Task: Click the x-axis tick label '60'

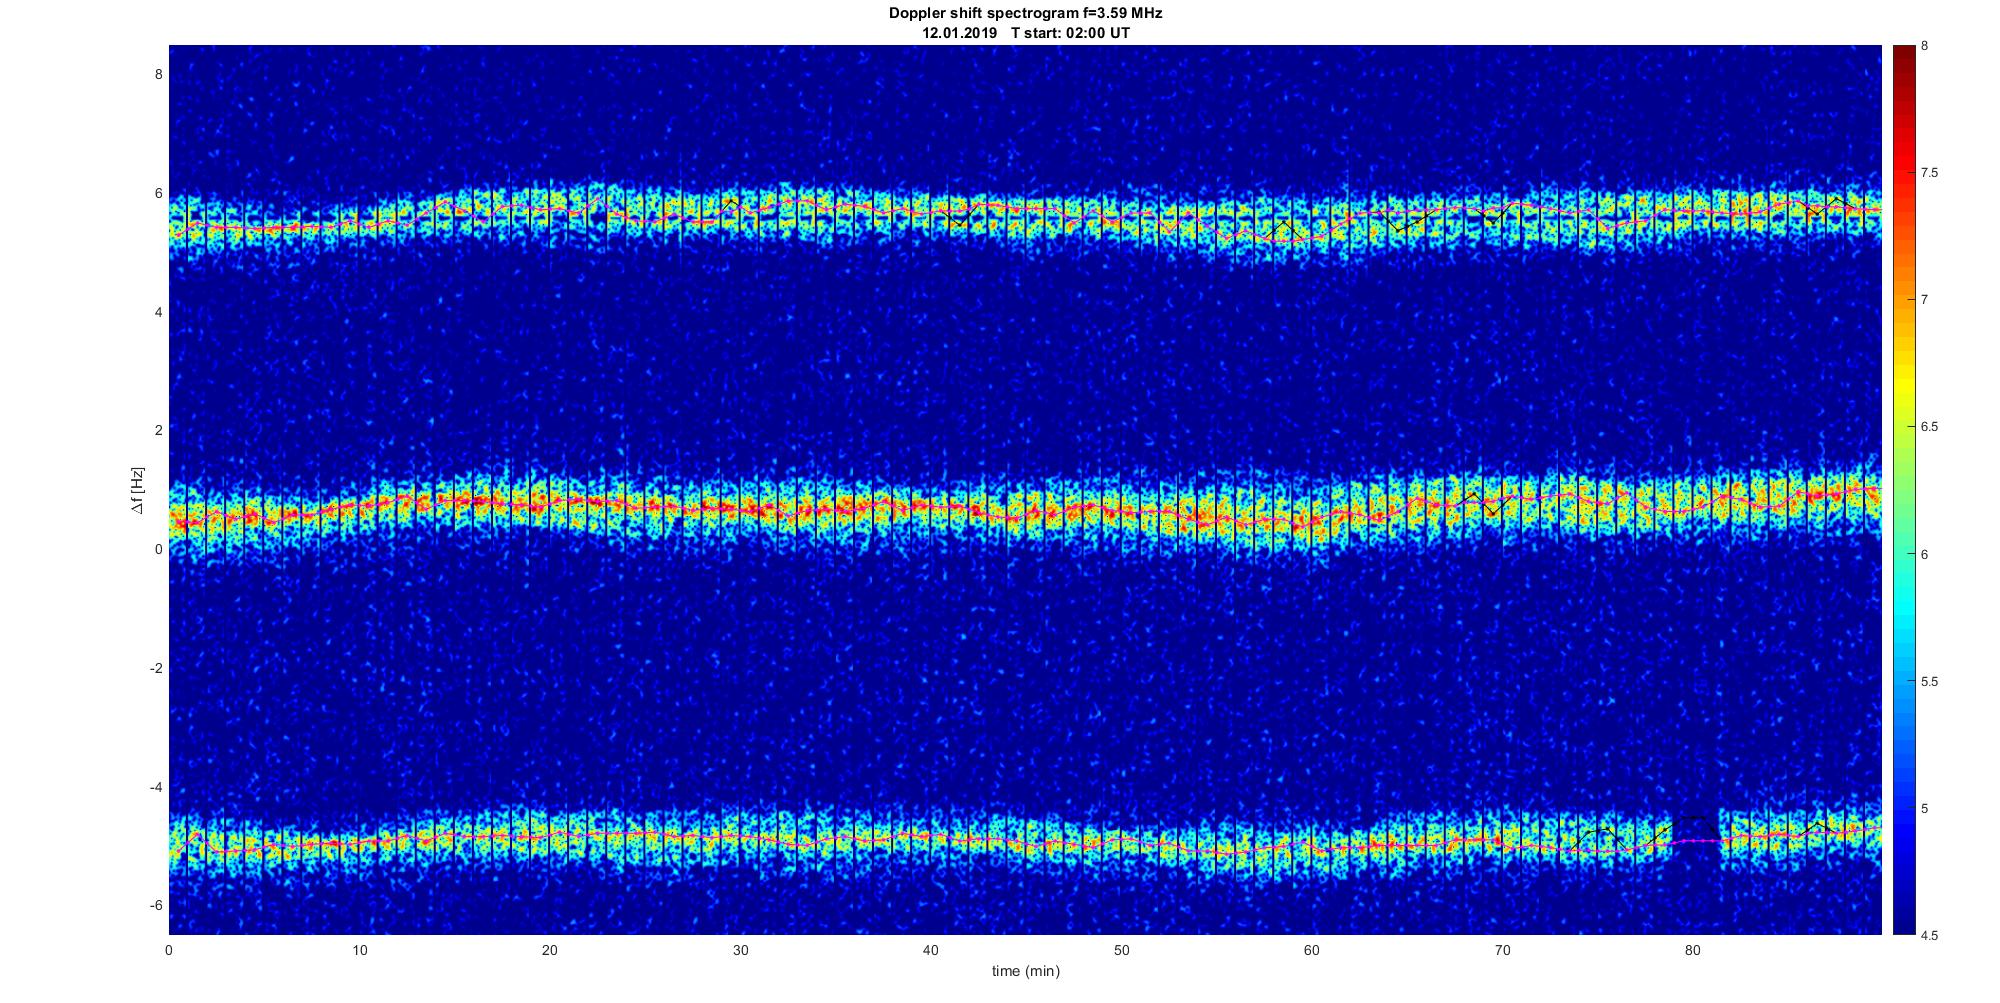Action: [1312, 950]
